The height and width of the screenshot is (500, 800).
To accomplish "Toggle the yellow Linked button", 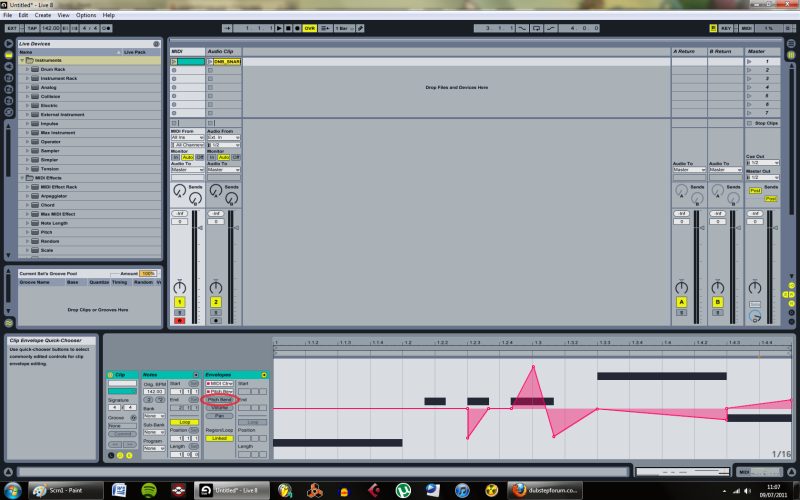I will pos(219,438).
